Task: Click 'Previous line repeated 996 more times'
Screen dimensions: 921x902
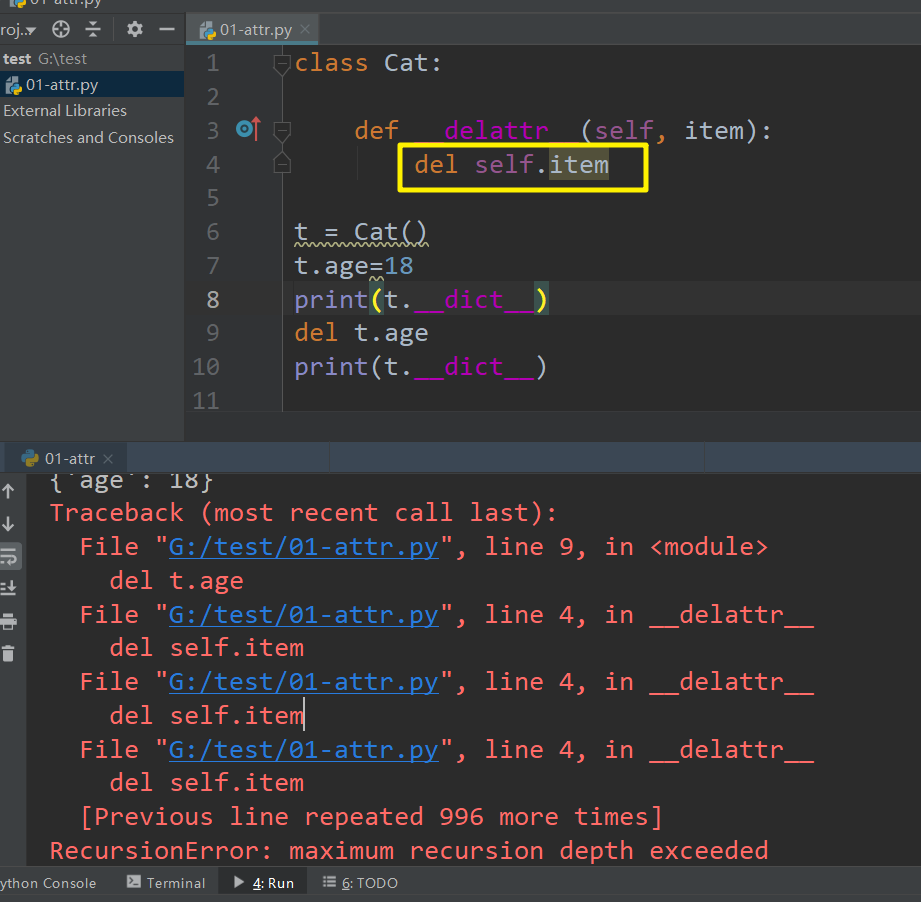Action: pyautogui.click(x=371, y=817)
